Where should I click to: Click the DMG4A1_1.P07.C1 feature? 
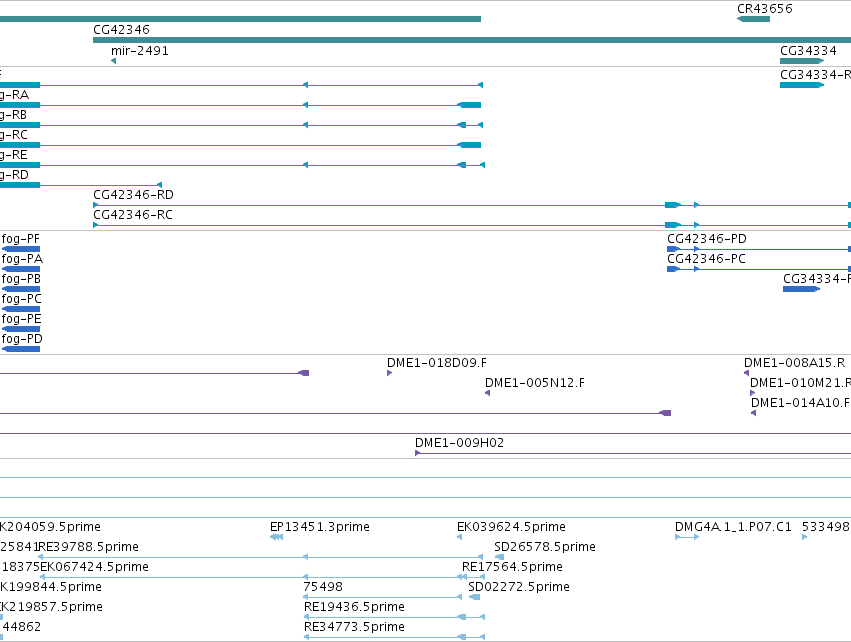coord(687,537)
